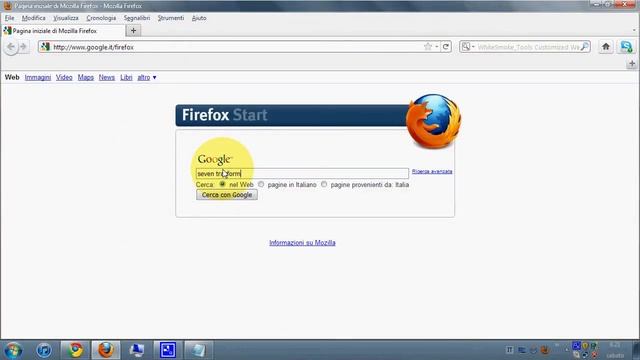Click search magnifier in toolbar search box

[584, 47]
